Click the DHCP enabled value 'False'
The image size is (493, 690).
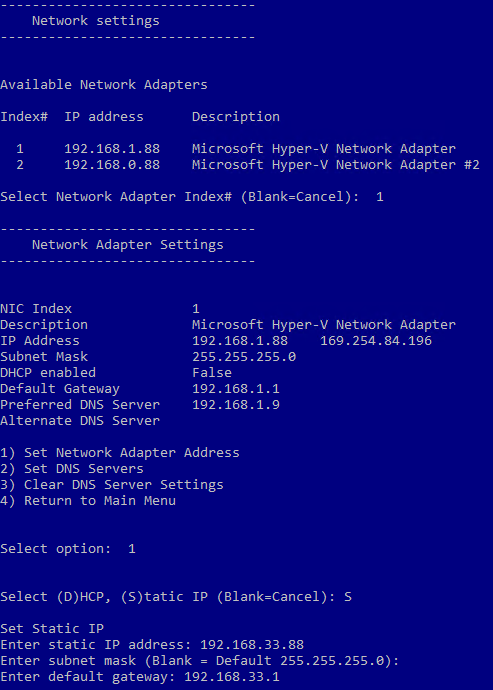click(212, 373)
